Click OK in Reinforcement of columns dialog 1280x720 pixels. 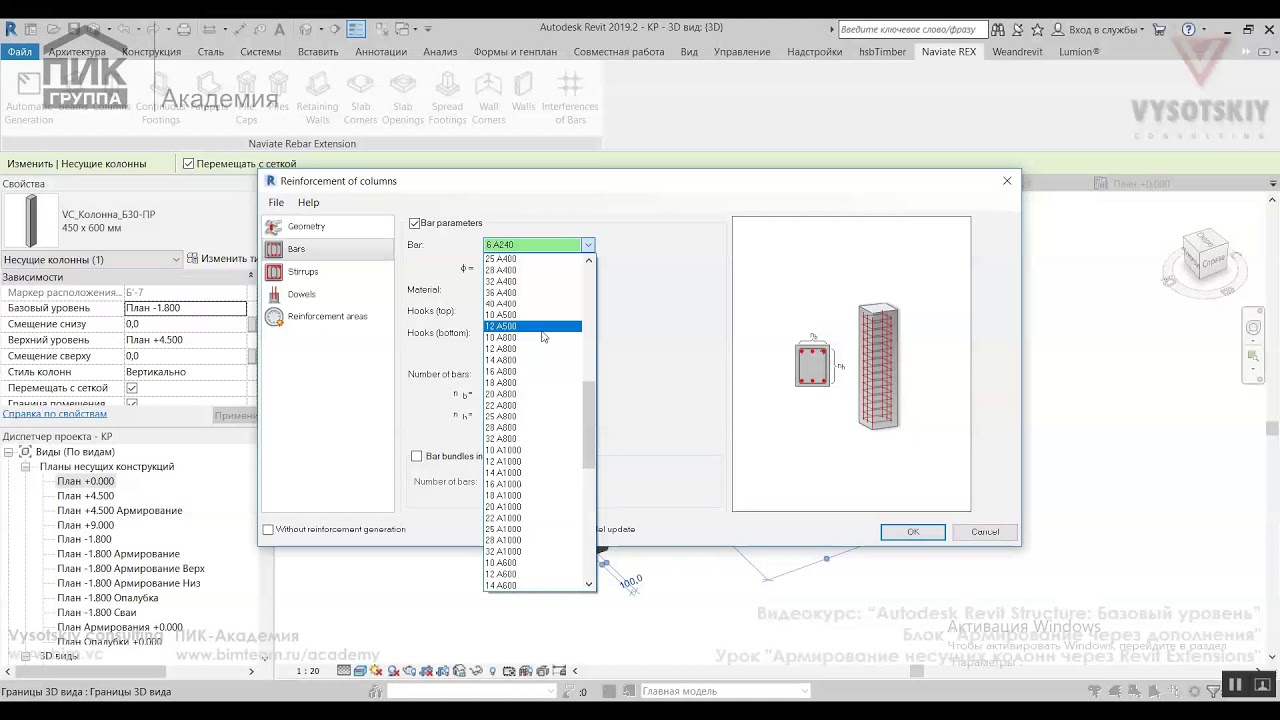point(913,532)
